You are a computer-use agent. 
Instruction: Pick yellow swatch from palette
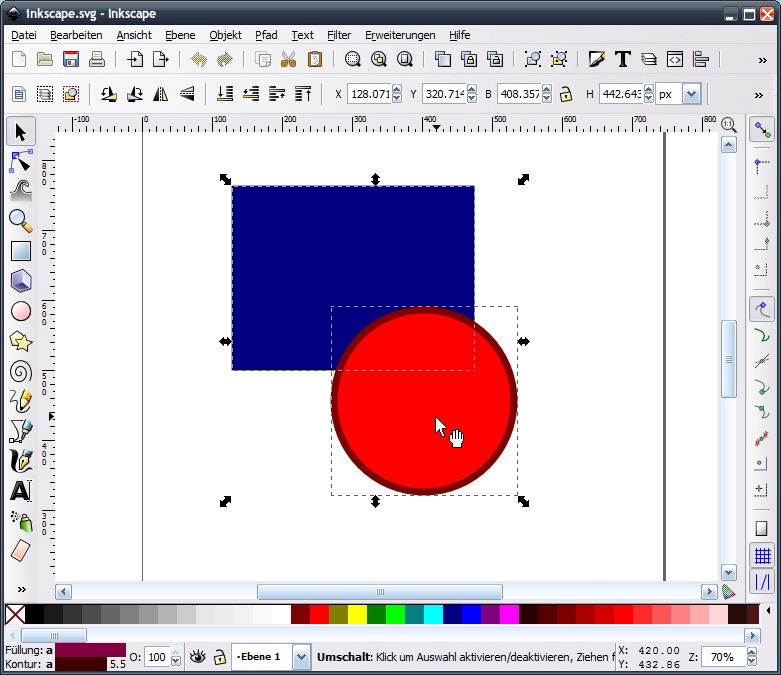(357, 614)
